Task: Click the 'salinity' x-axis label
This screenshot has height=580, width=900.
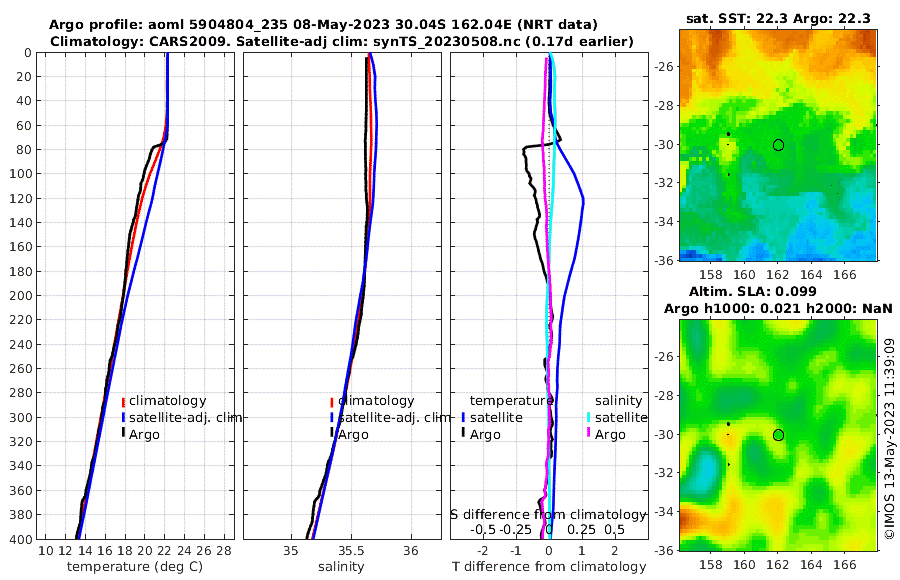Action: pos(341,566)
